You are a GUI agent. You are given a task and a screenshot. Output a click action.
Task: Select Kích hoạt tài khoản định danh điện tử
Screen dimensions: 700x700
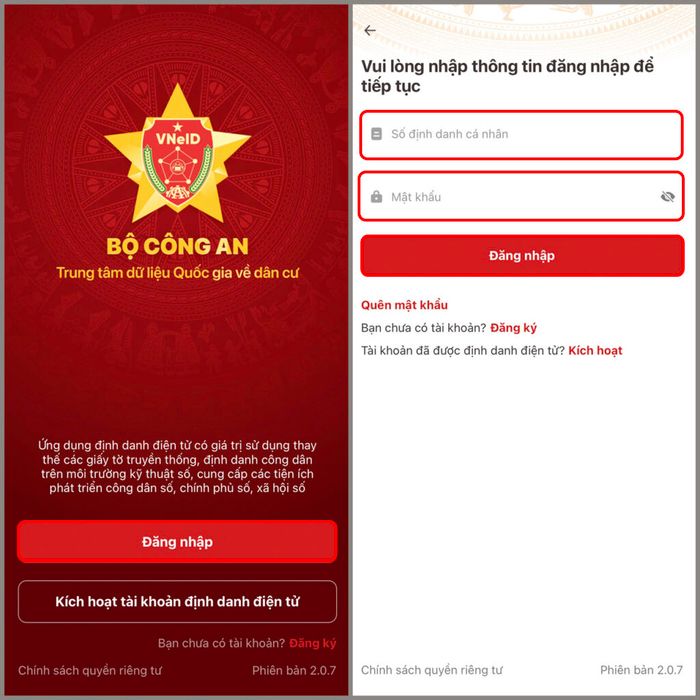(177, 601)
